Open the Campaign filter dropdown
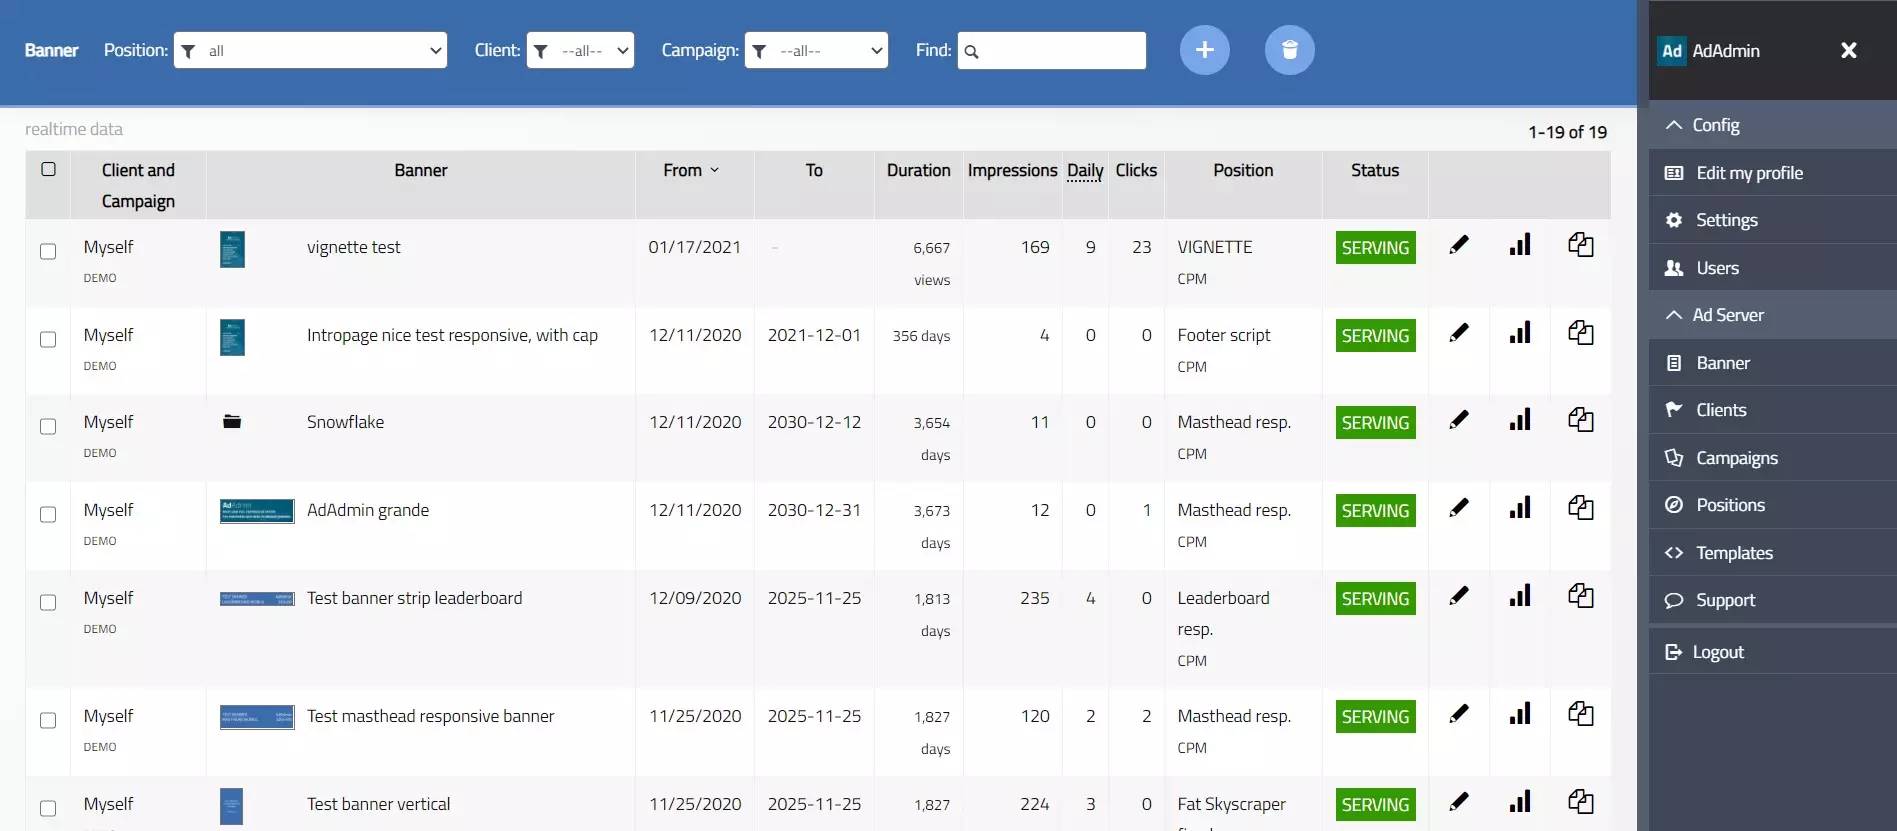Viewport: 1897px width, 831px height. pos(816,51)
